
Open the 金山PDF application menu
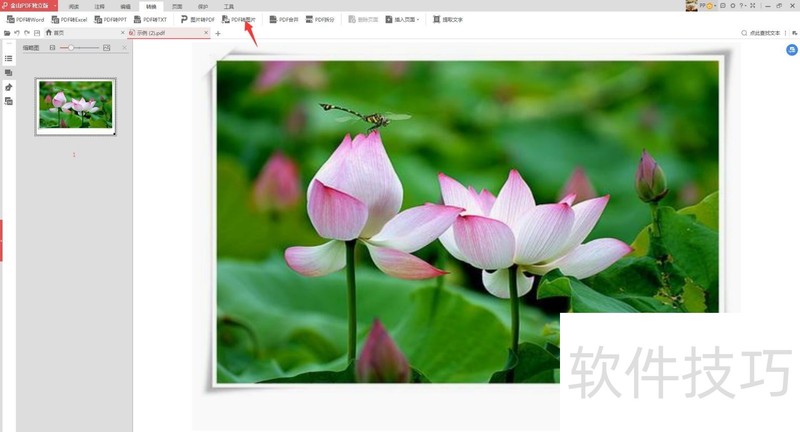coord(29,6)
